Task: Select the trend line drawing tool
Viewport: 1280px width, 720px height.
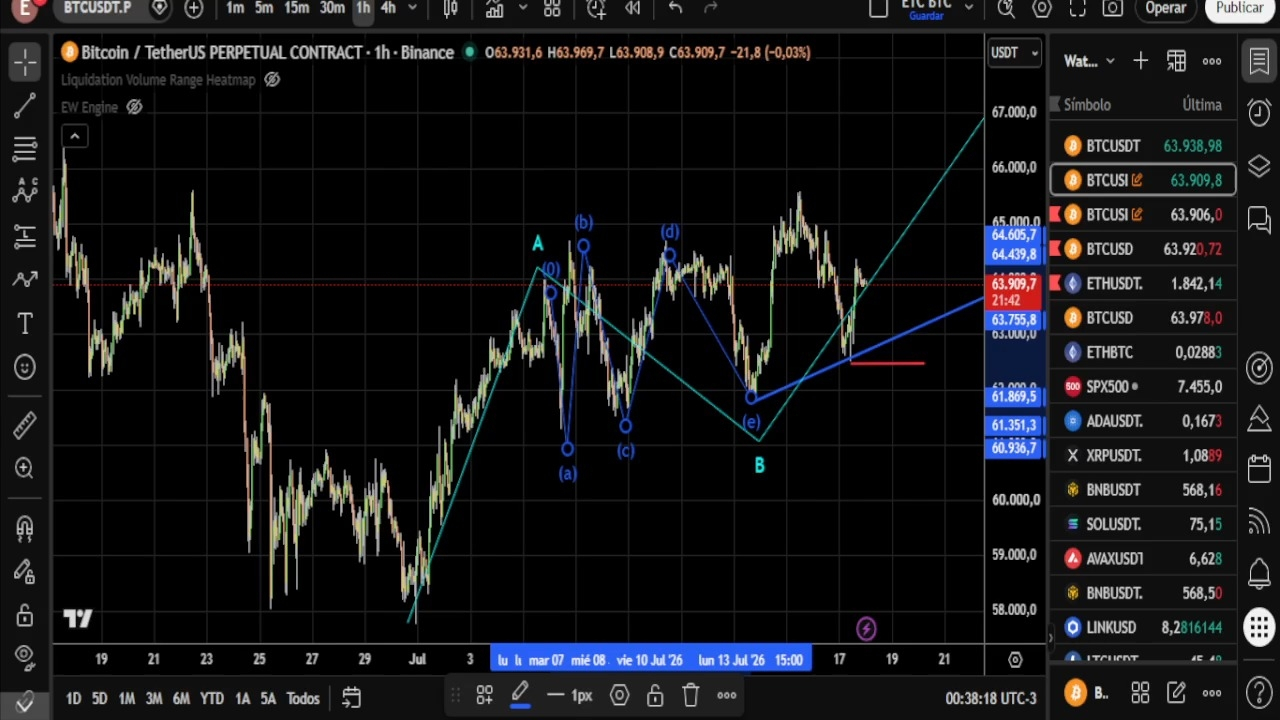Action: pyautogui.click(x=25, y=105)
